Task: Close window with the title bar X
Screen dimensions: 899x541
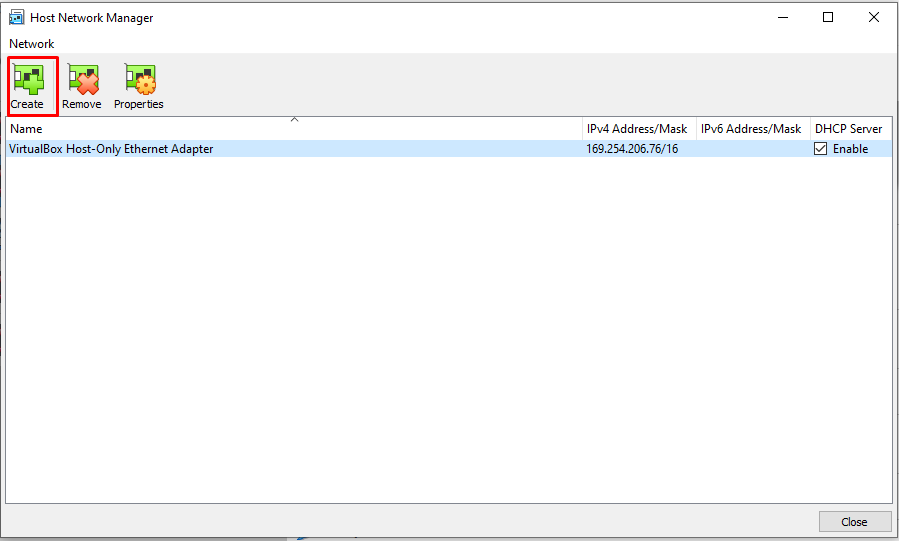Action: (x=874, y=17)
